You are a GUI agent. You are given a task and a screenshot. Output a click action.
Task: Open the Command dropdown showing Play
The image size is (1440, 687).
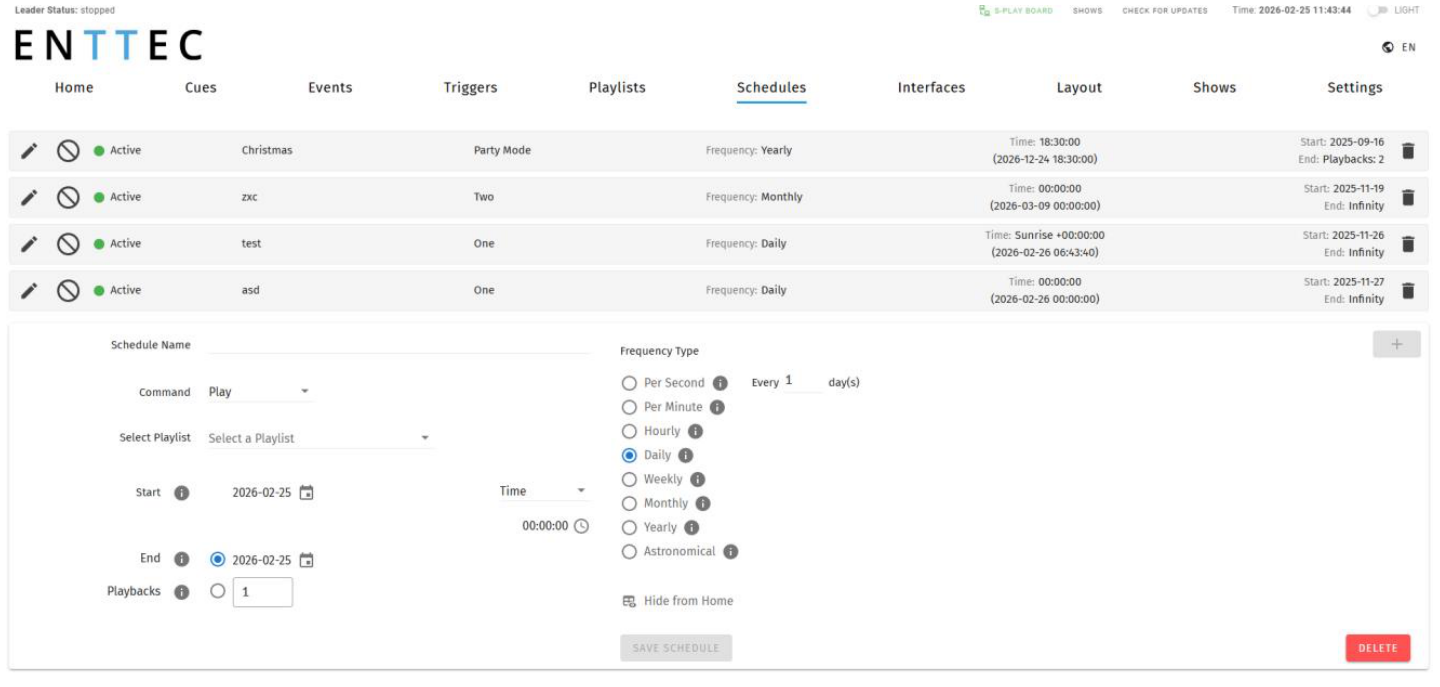tap(260, 392)
